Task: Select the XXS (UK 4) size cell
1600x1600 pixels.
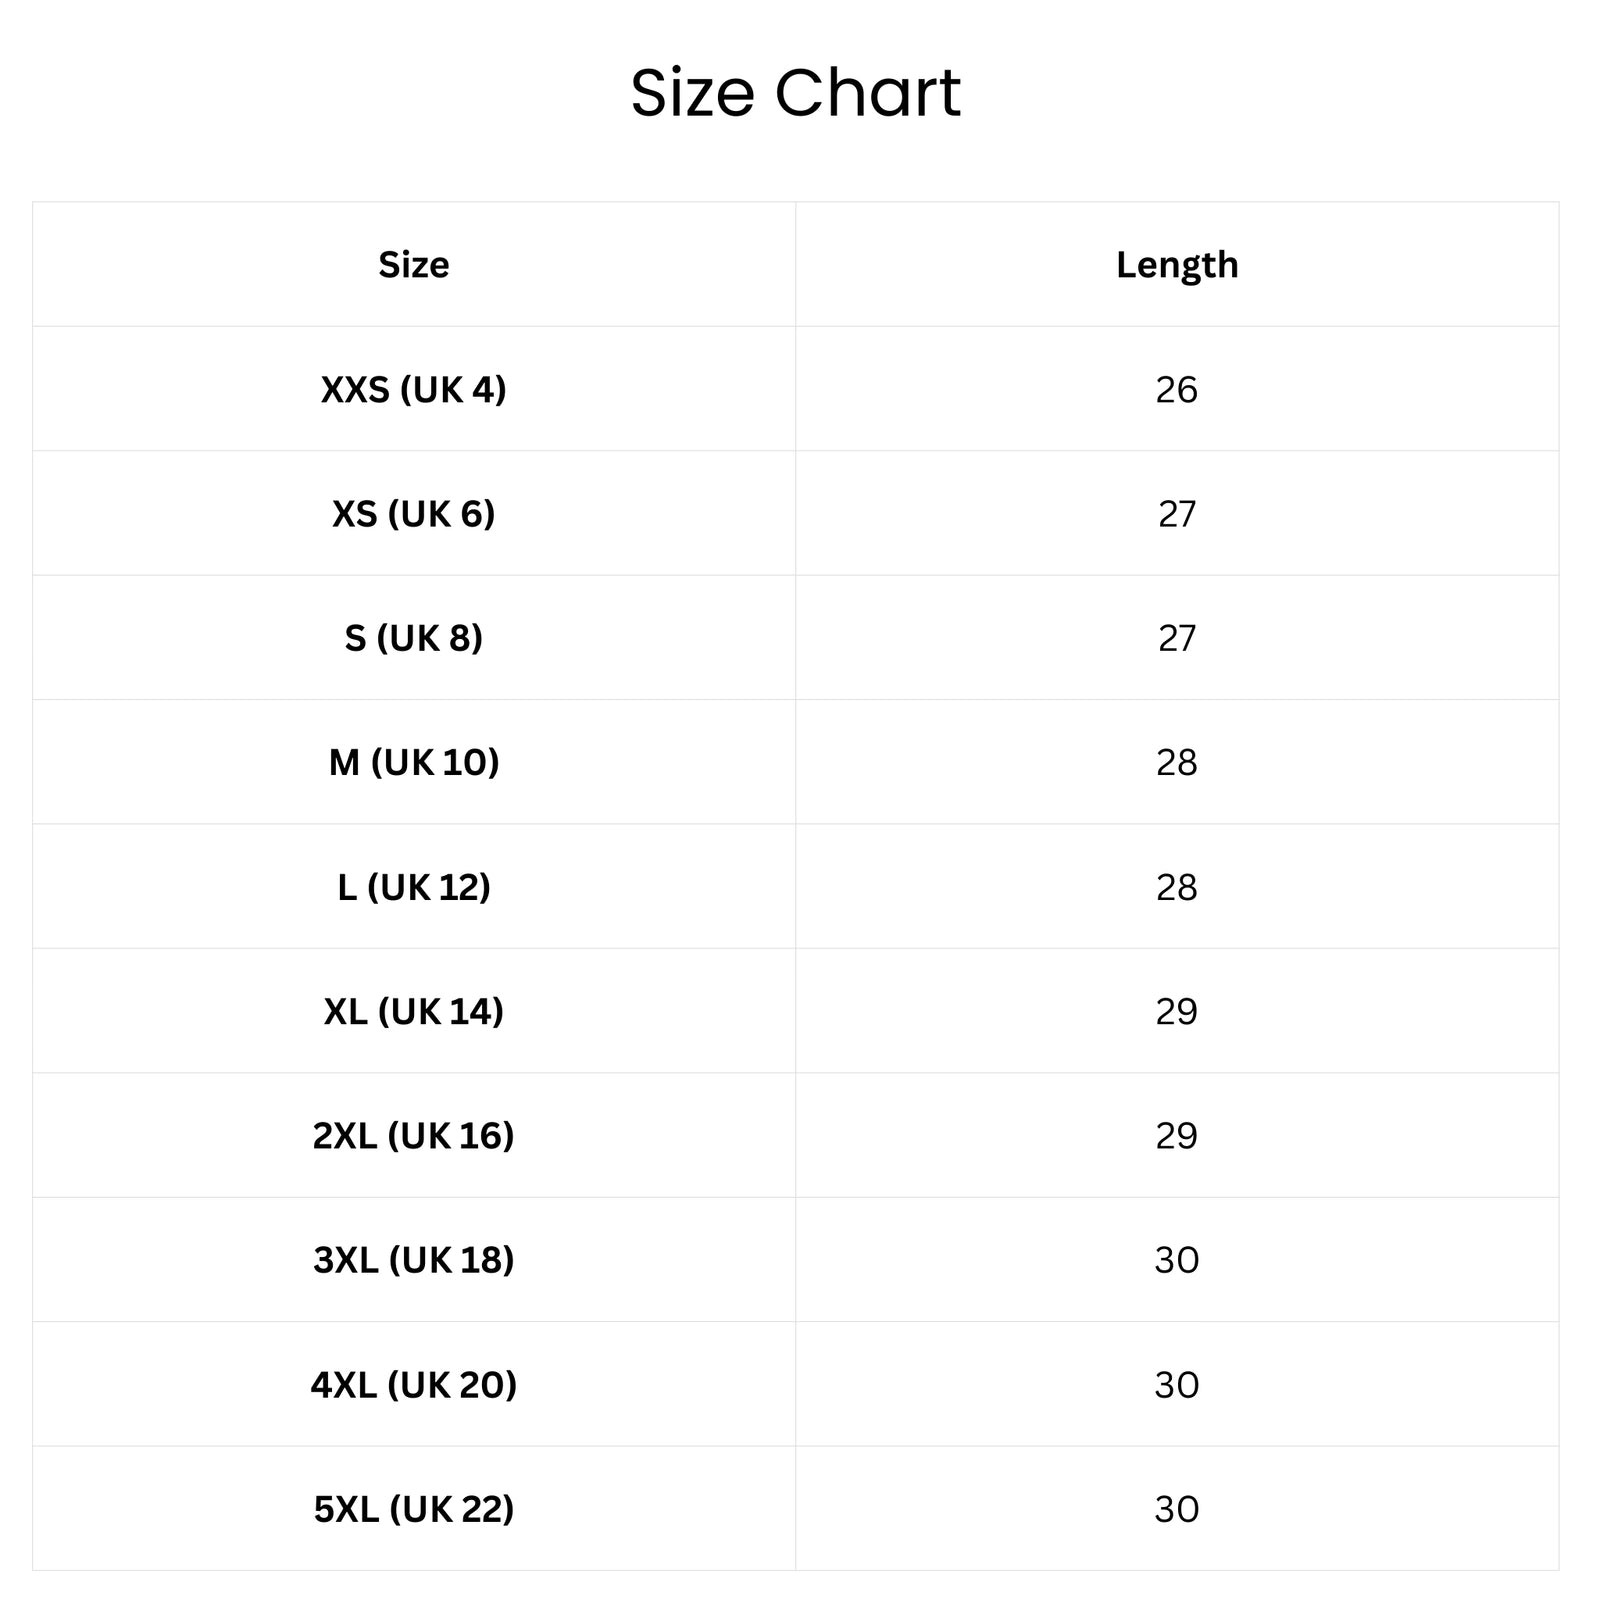Action: pyautogui.click(x=413, y=389)
